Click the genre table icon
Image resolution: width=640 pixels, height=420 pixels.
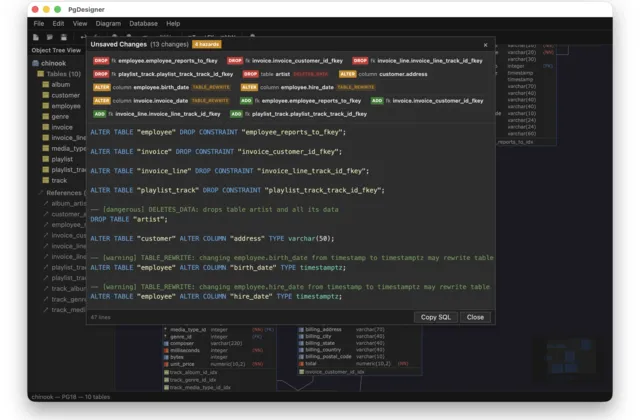[x=46, y=116]
